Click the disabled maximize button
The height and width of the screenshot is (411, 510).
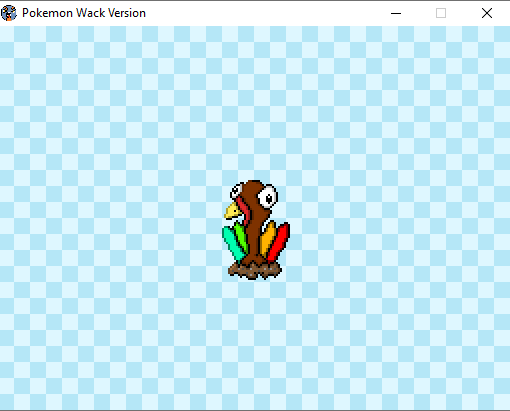click(x=441, y=13)
